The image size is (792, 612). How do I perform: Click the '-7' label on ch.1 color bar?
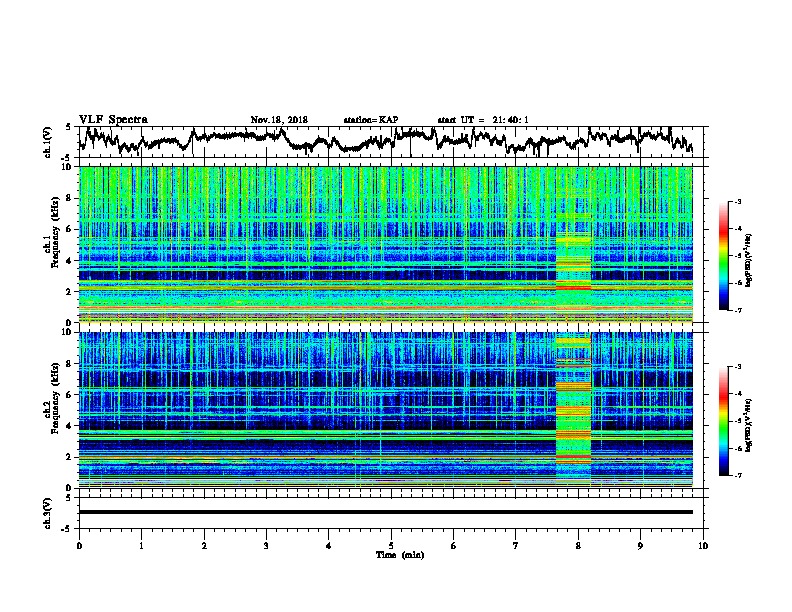[x=737, y=310]
